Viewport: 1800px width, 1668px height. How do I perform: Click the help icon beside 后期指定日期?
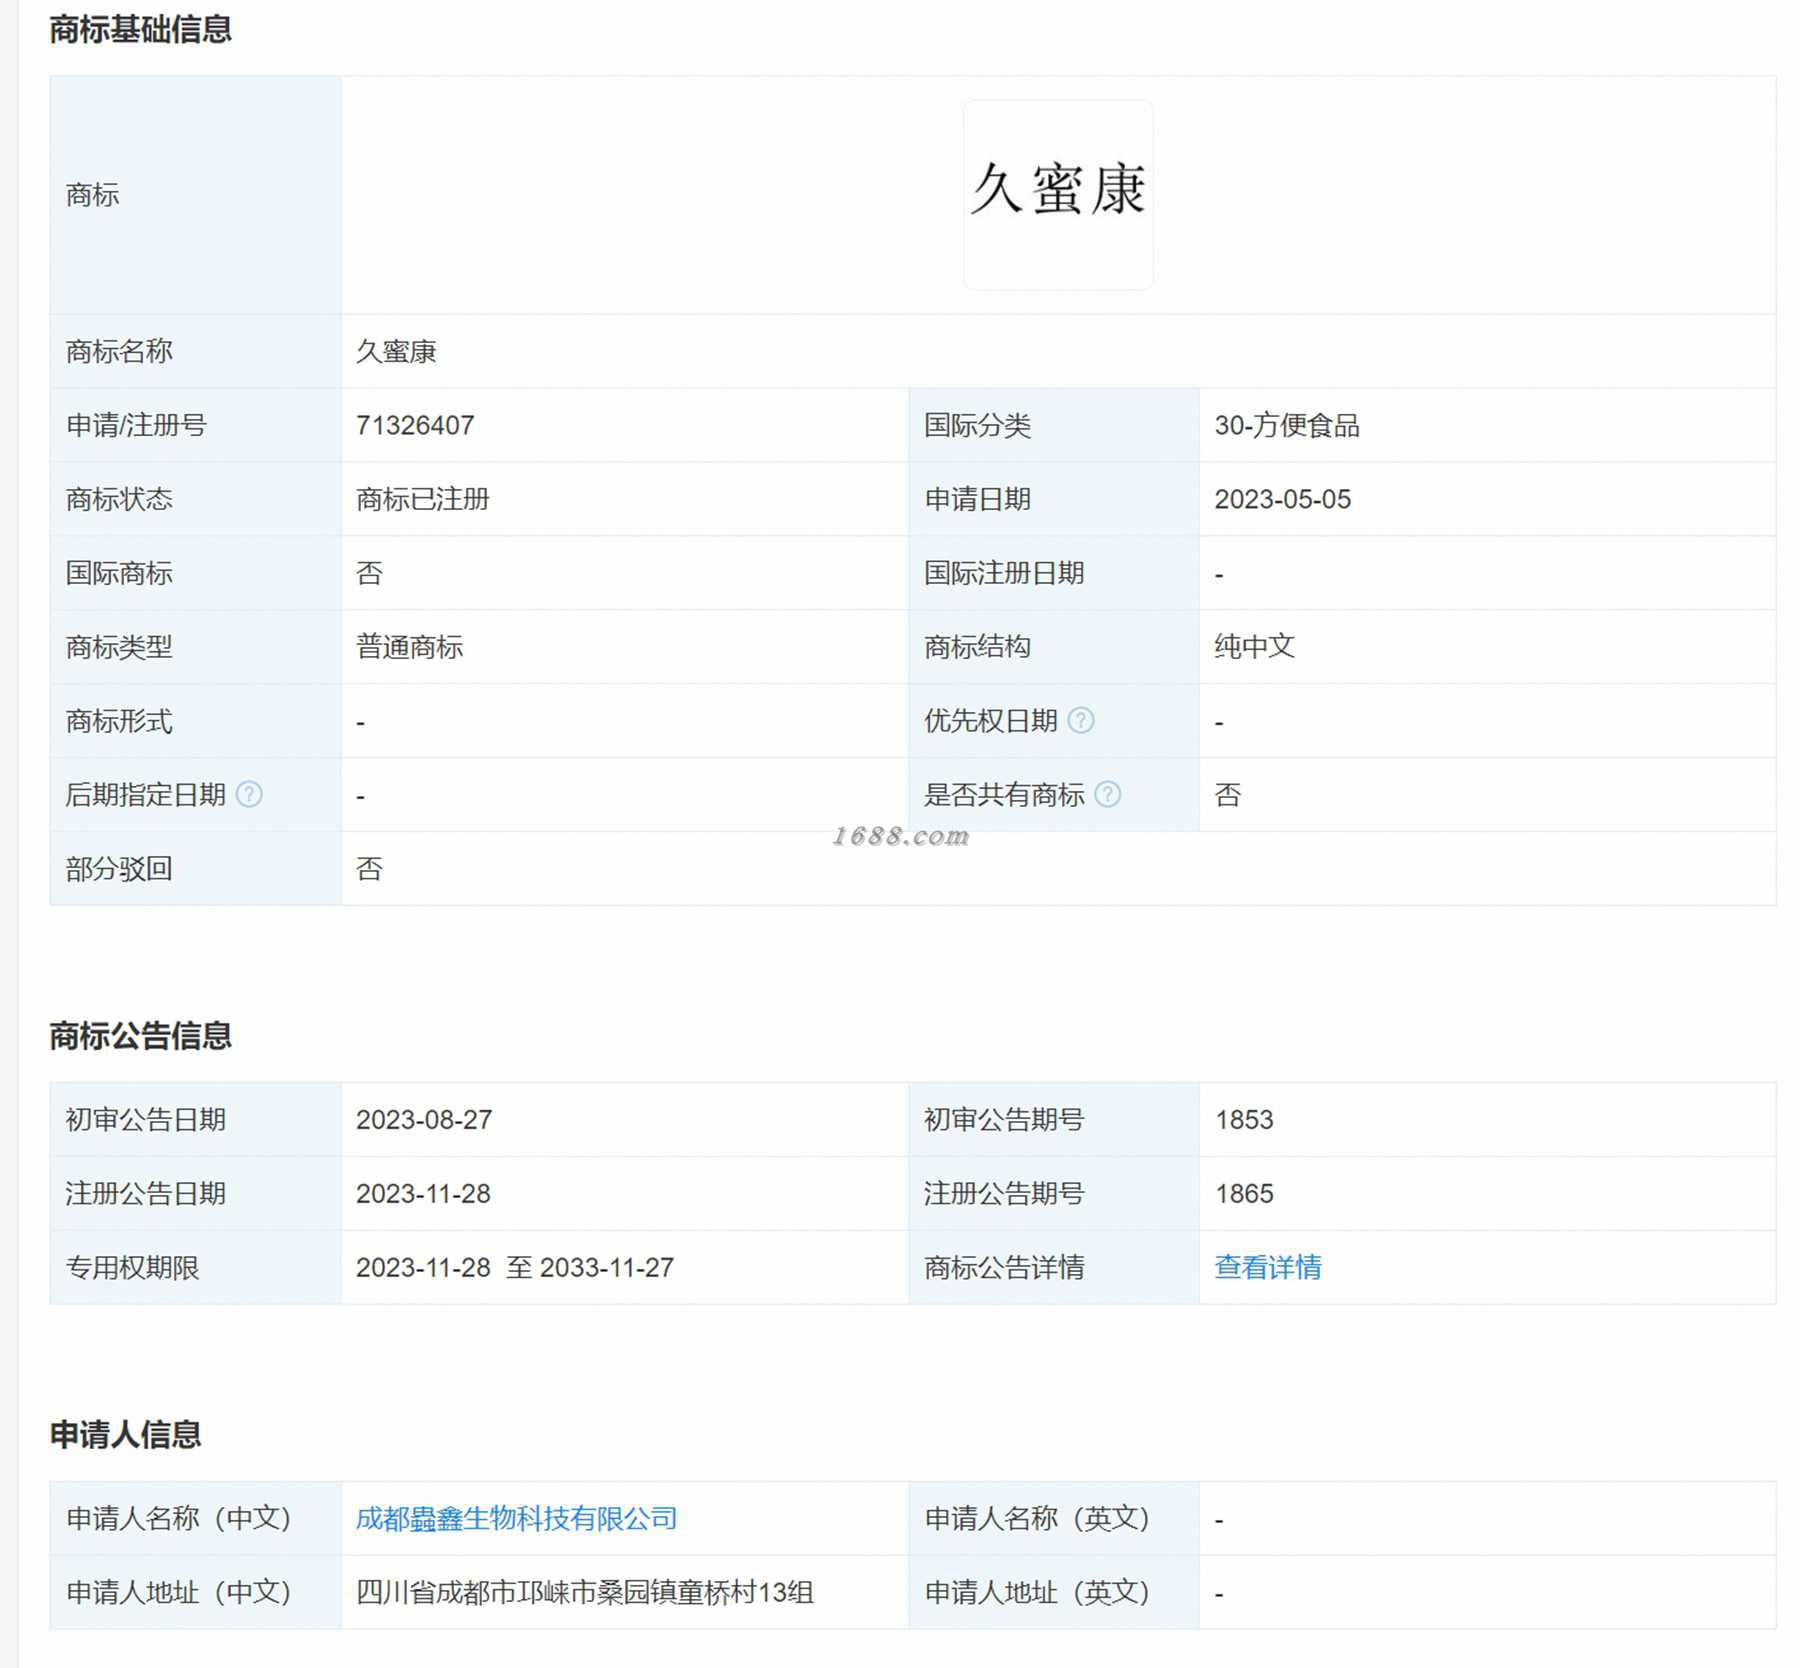(x=249, y=795)
